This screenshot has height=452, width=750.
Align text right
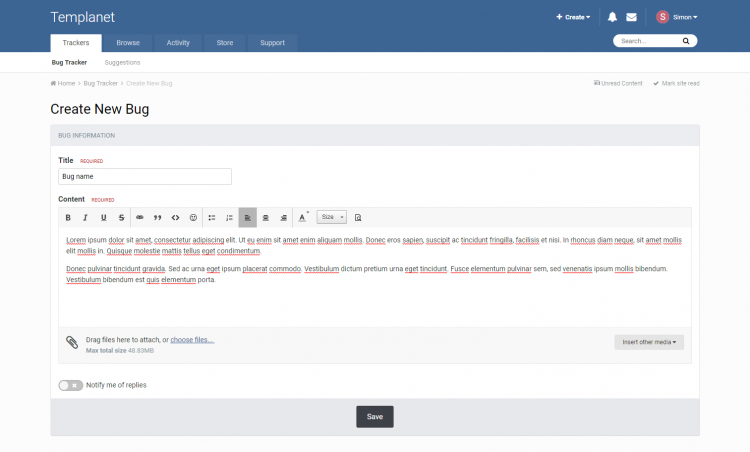(284, 218)
